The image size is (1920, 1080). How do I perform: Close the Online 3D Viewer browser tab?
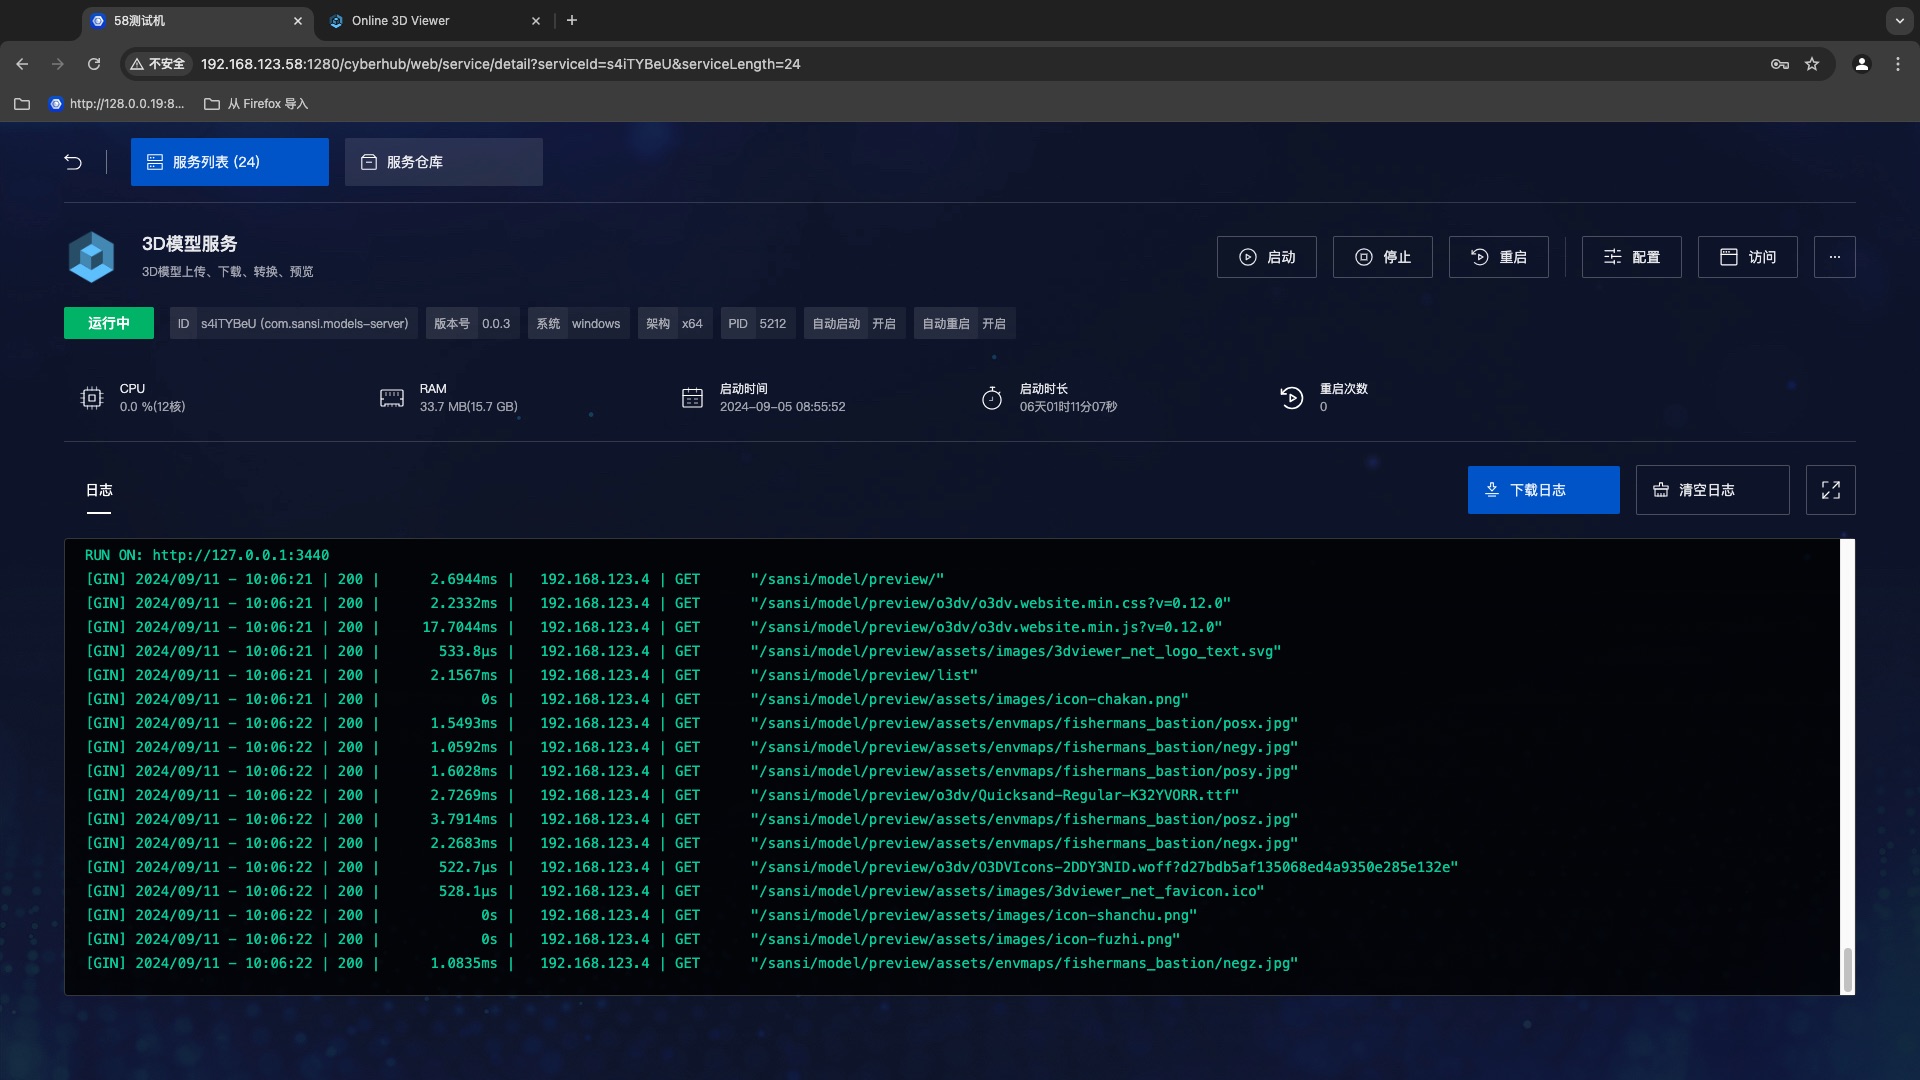pos(535,20)
